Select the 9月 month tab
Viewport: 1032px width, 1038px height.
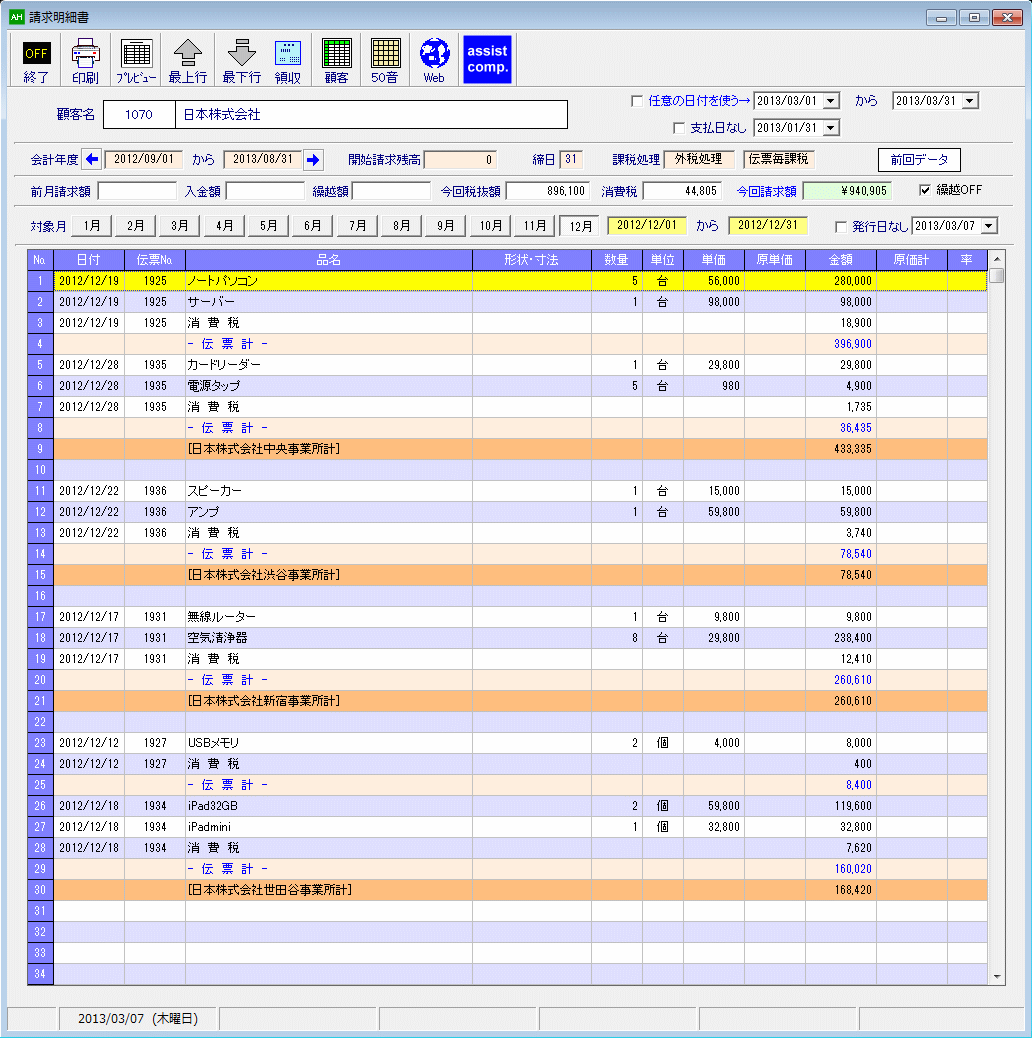pyautogui.click(x=446, y=226)
